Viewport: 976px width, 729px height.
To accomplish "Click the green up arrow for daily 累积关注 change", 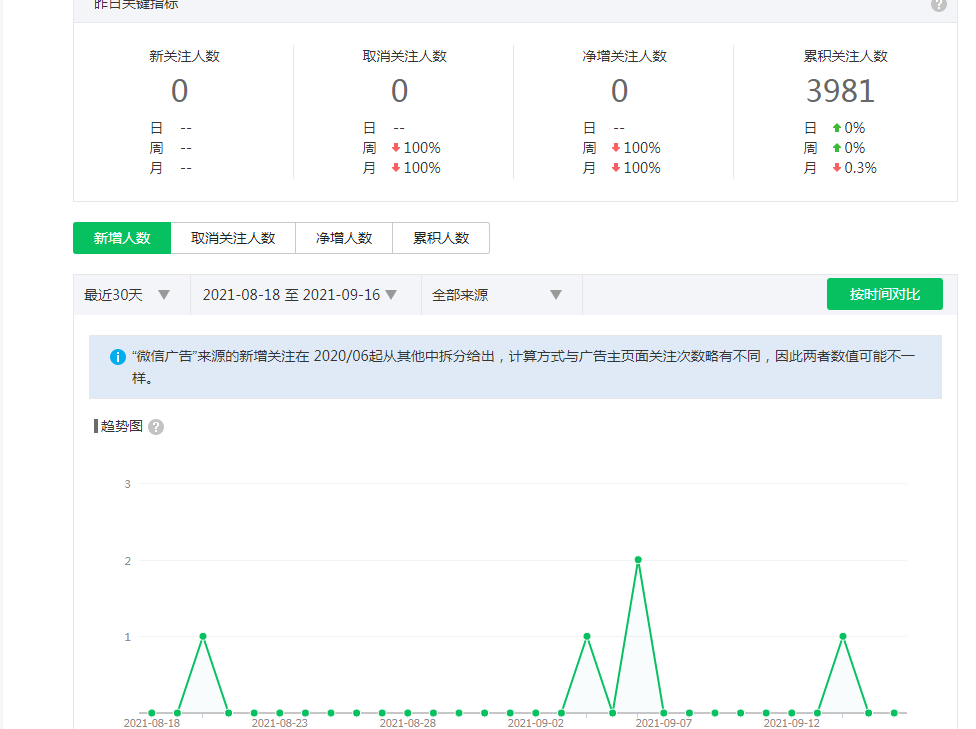I will click(x=837, y=128).
